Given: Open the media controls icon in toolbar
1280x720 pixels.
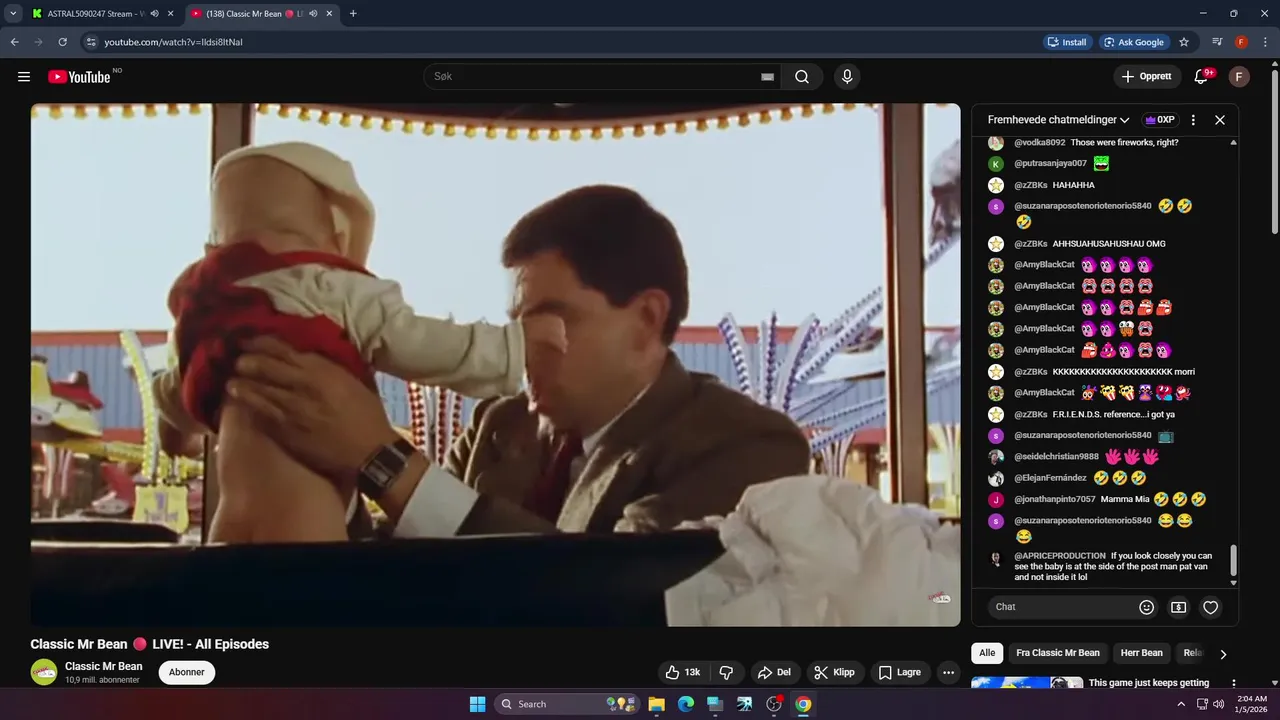Looking at the screenshot, I should pos(1217,42).
